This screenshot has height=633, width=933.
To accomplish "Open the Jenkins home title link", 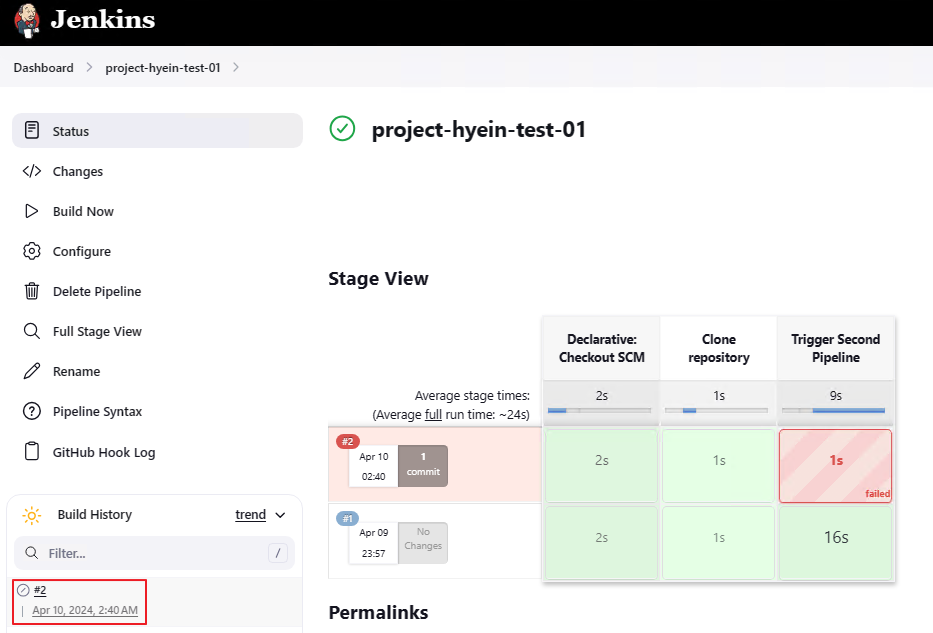I will [103, 20].
